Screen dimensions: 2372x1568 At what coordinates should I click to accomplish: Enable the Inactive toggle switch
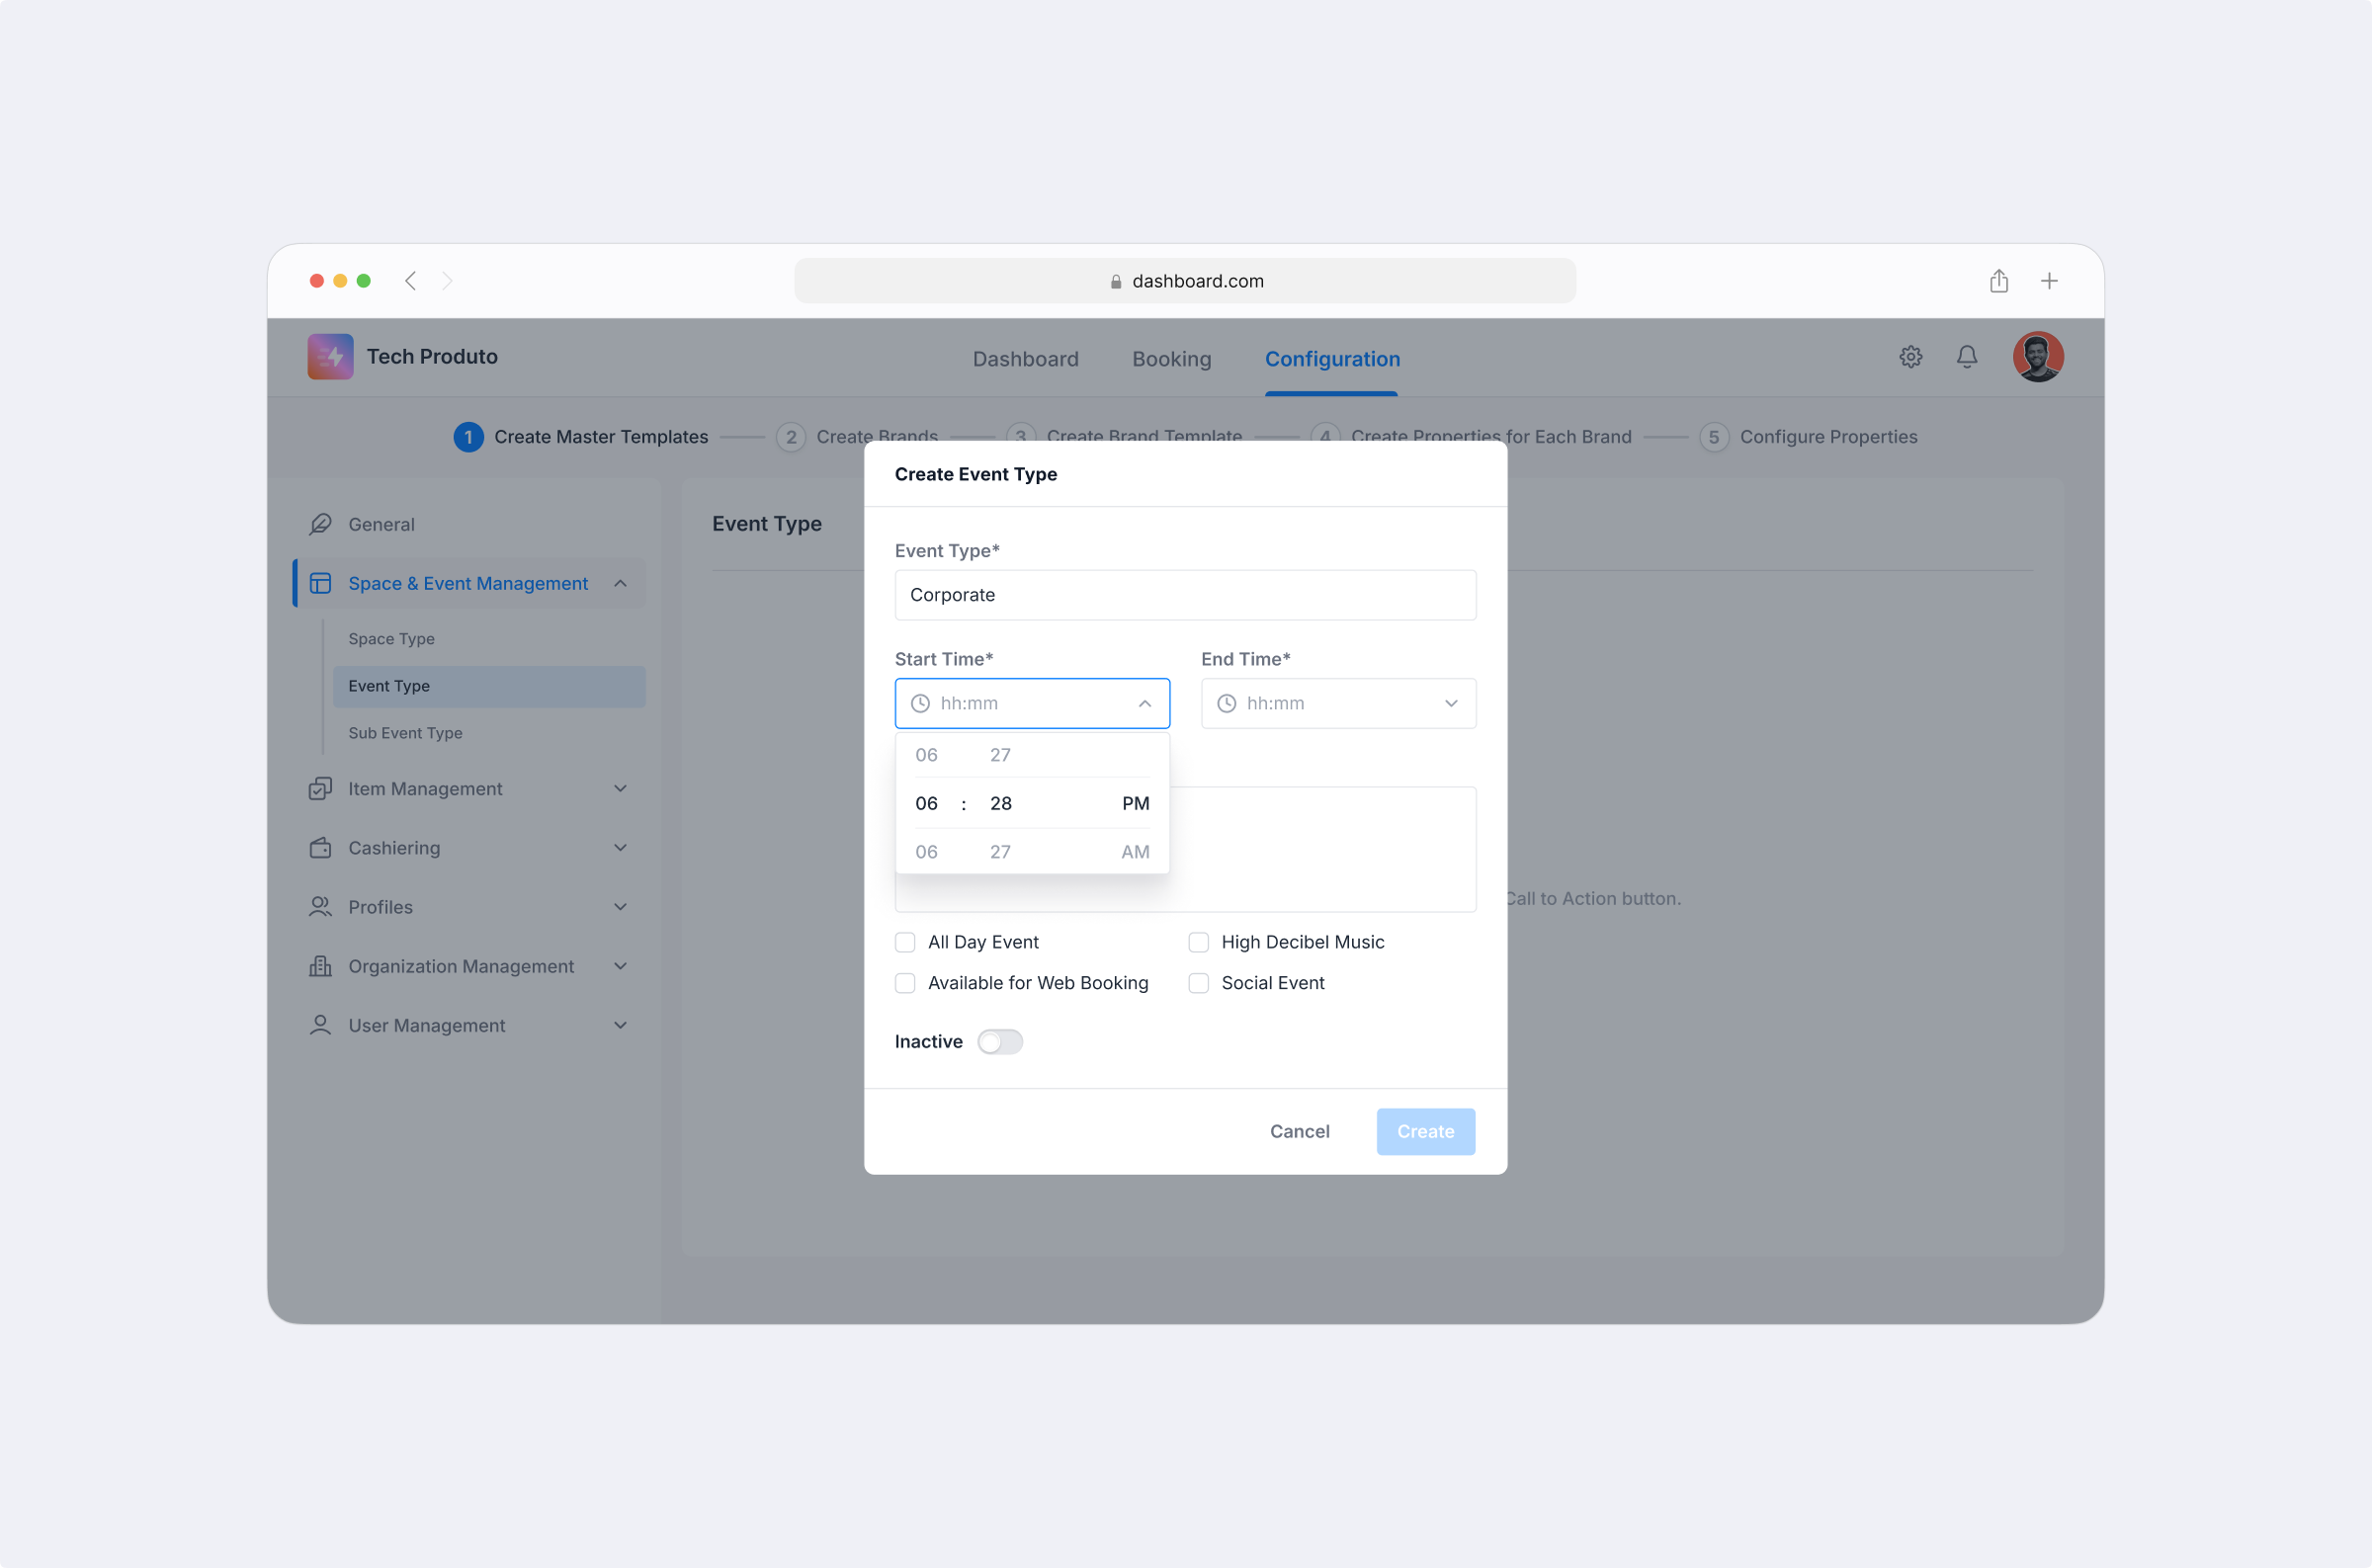tap(999, 1041)
